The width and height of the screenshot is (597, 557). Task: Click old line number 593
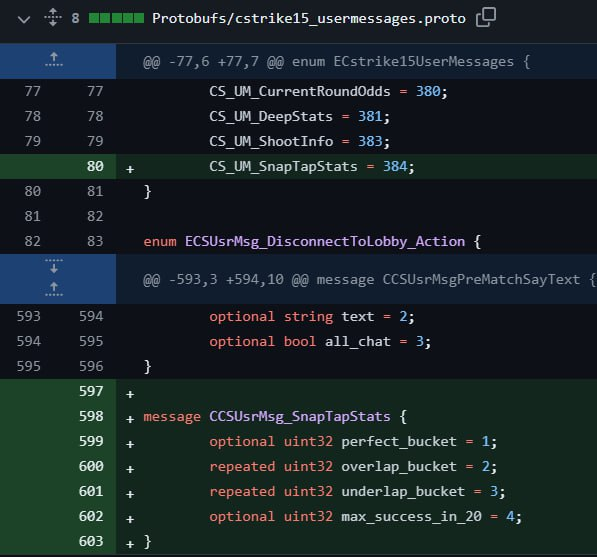pos(29,316)
